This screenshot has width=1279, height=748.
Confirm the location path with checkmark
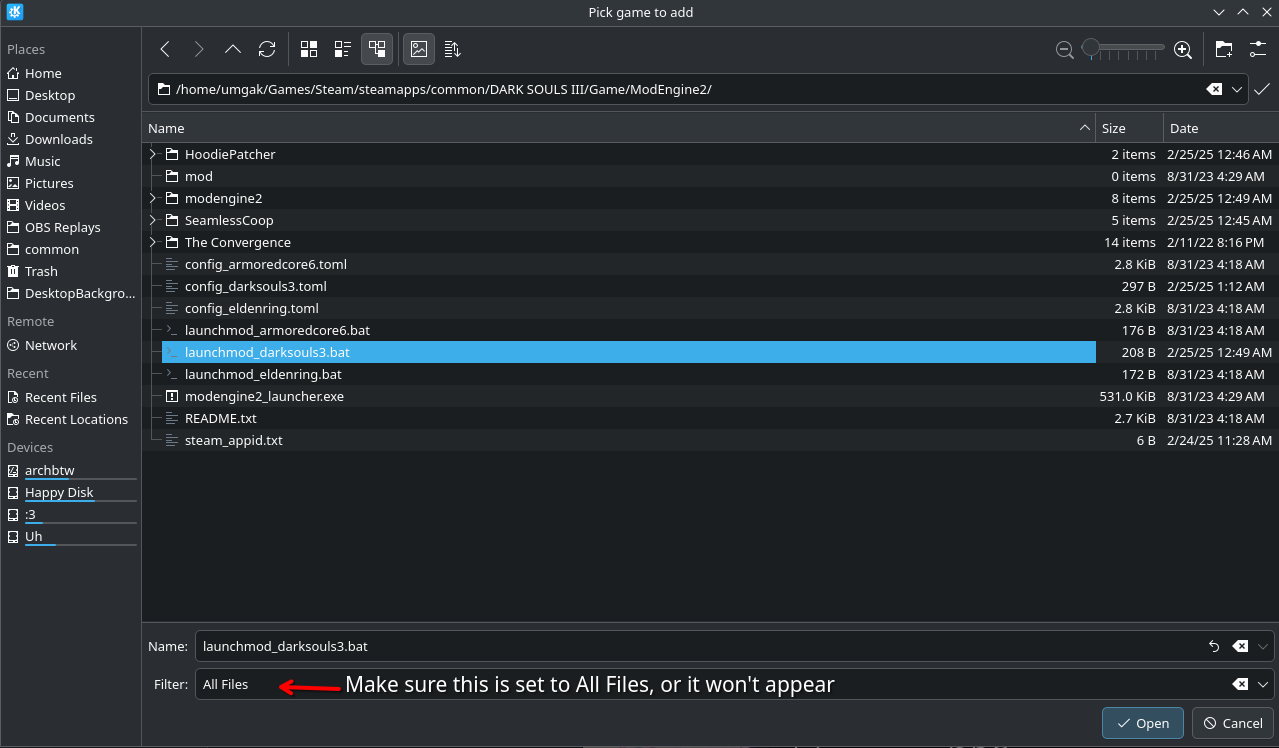[x=1263, y=89]
